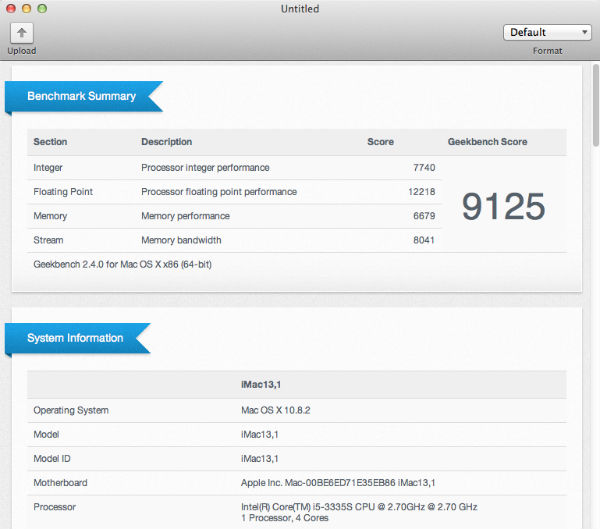Viewport: 600px width, 529px height.
Task: Click the Geekbench 2.4.0 version text
Action: point(122,264)
